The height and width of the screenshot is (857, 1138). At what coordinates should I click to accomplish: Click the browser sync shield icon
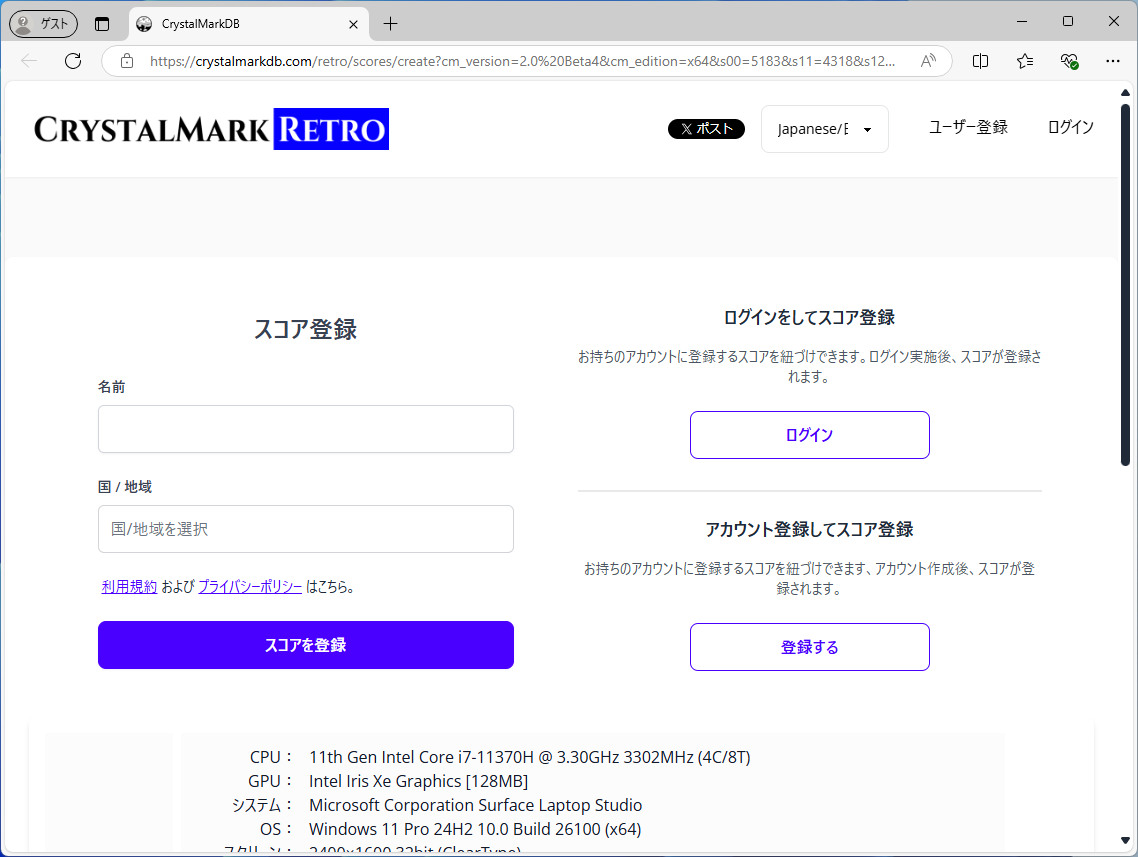pyautogui.click(x=1068, y=61)
